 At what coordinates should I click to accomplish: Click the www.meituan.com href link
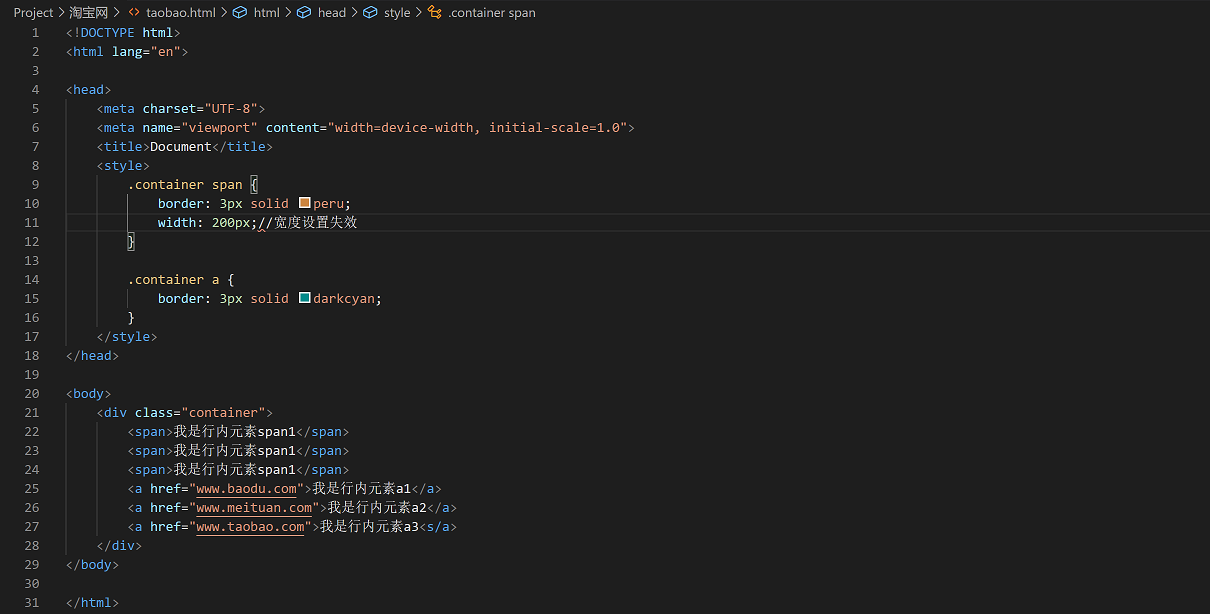click(x=254, y=508)
